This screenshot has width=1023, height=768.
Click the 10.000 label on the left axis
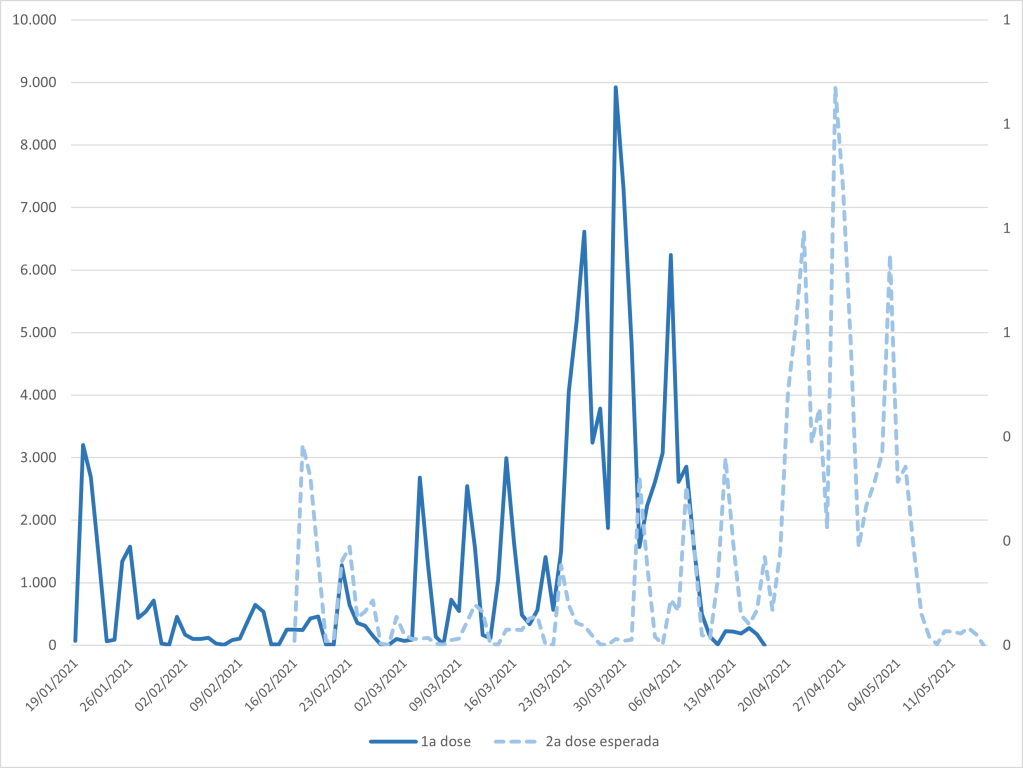coord(33,20)
